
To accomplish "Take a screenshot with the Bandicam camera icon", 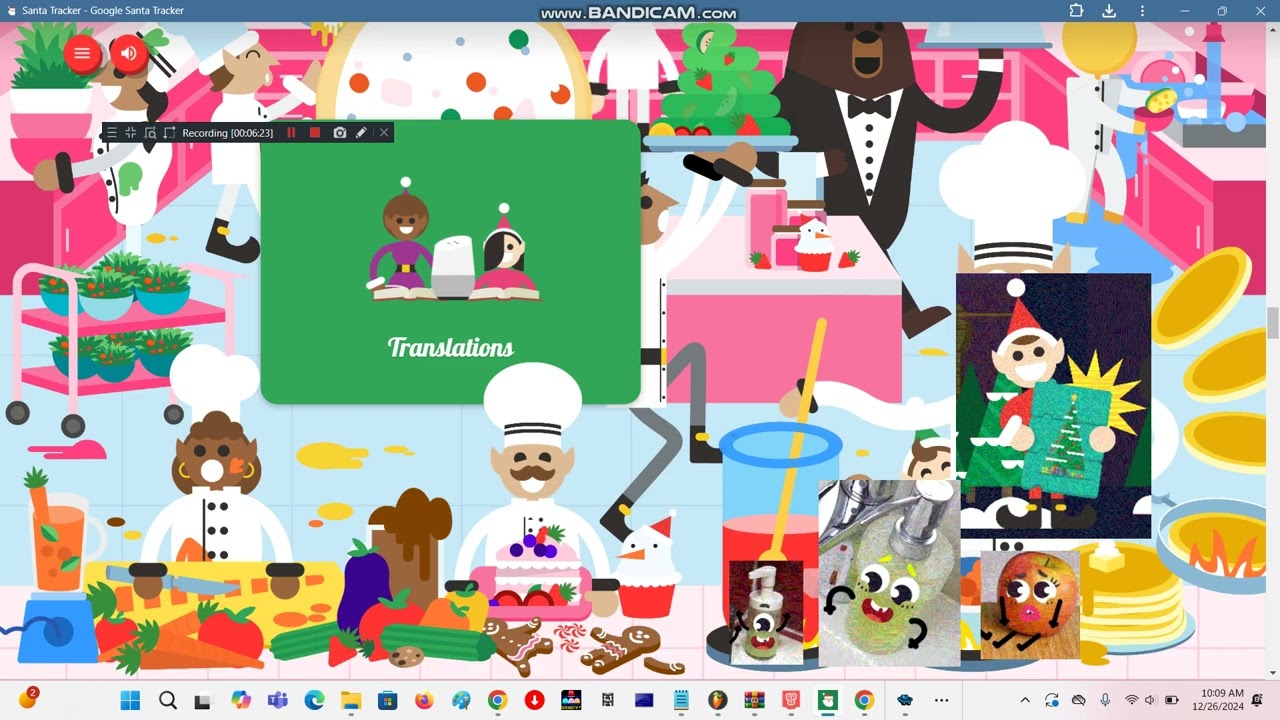I will tap(339, 133).
